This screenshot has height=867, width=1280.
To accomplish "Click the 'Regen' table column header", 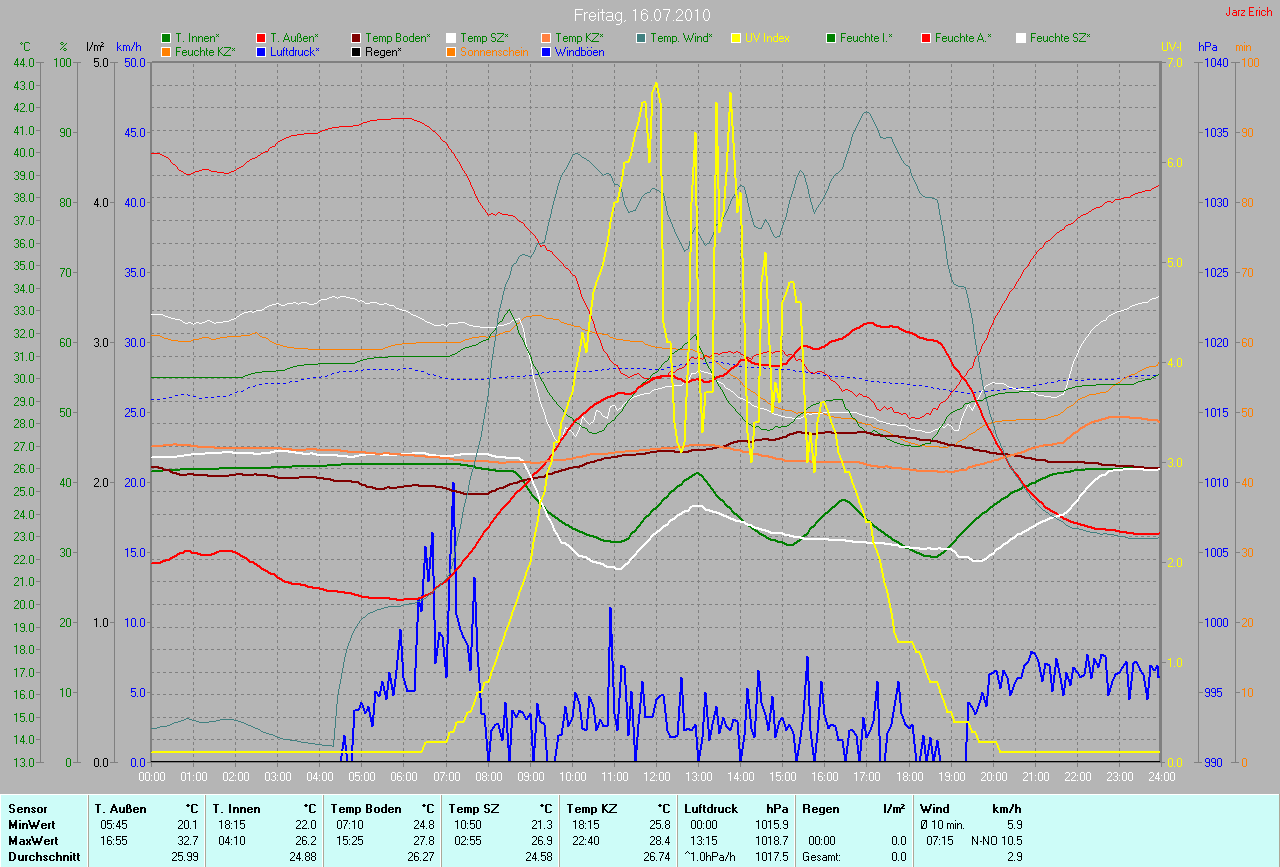I will 820,809.
